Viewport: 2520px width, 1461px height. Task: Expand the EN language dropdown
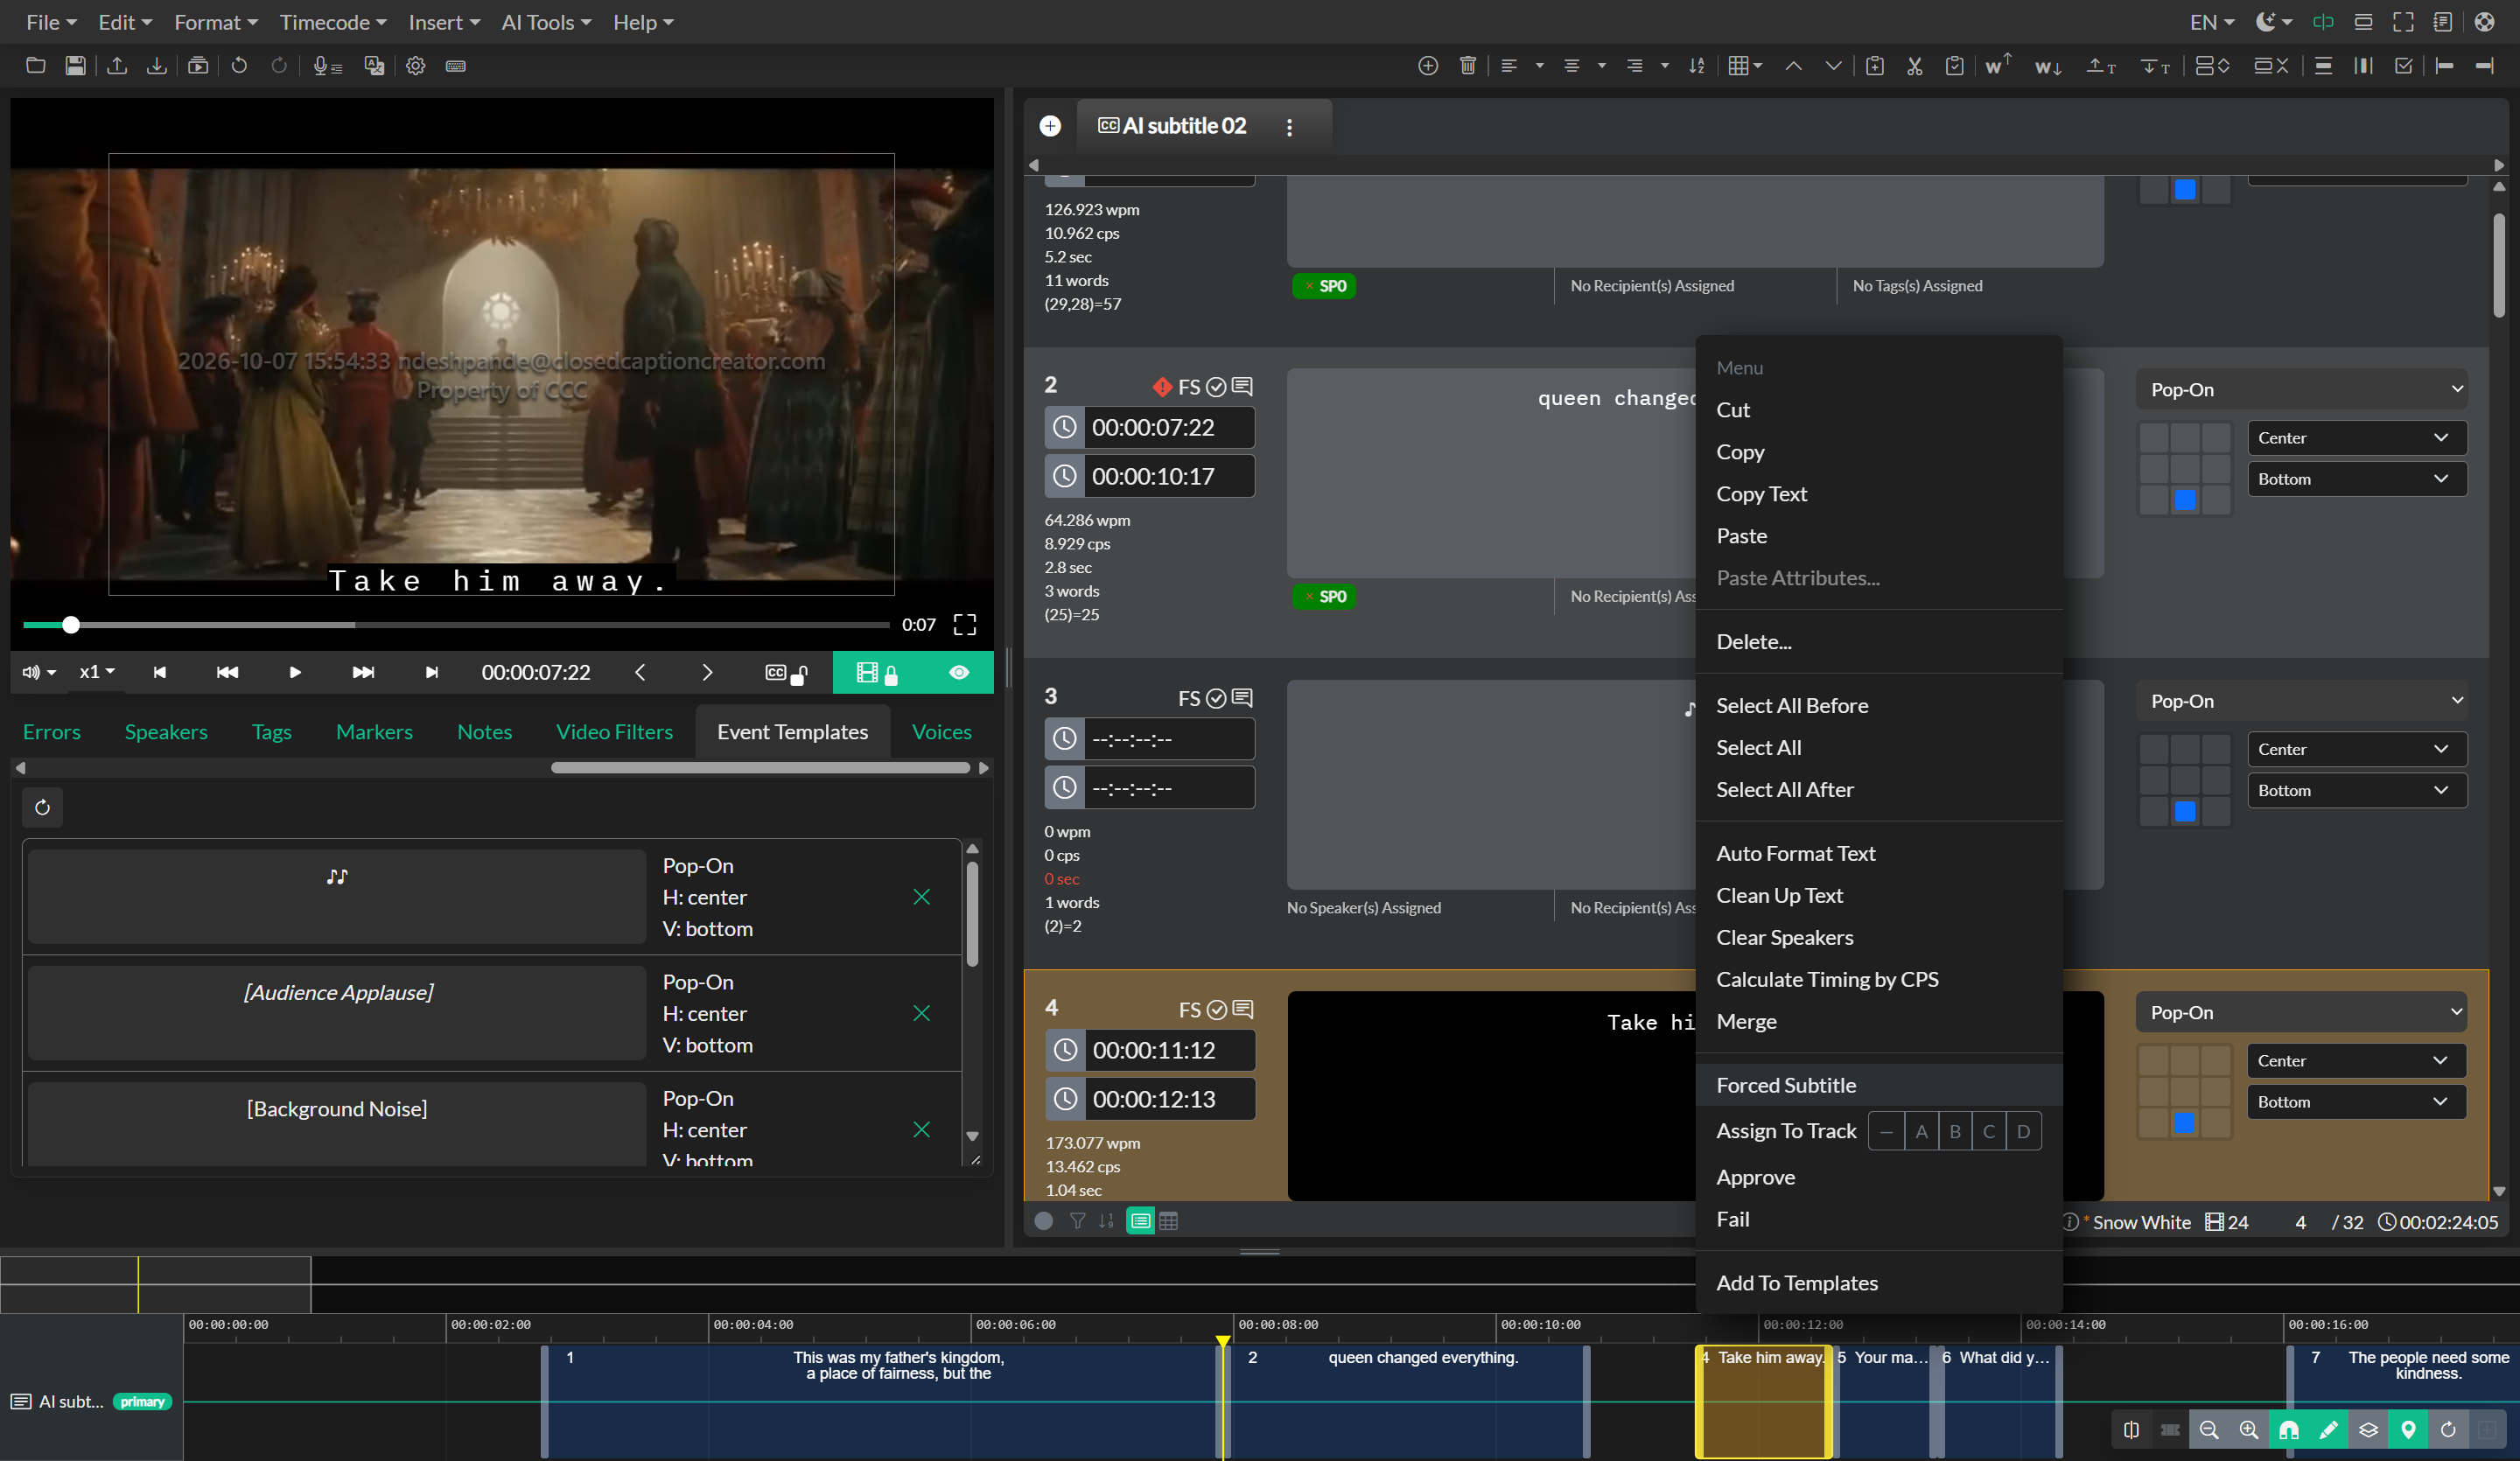(2212, 22)
